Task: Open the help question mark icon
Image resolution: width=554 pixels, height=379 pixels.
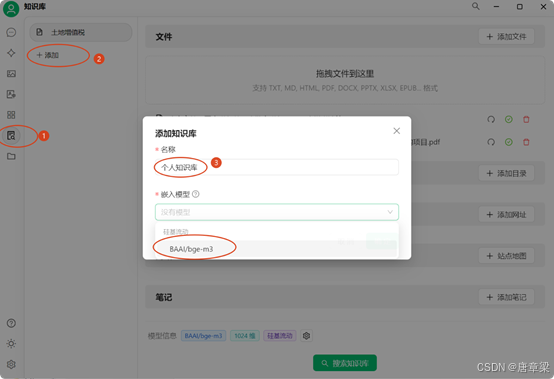Action: (x=11, y=323)
